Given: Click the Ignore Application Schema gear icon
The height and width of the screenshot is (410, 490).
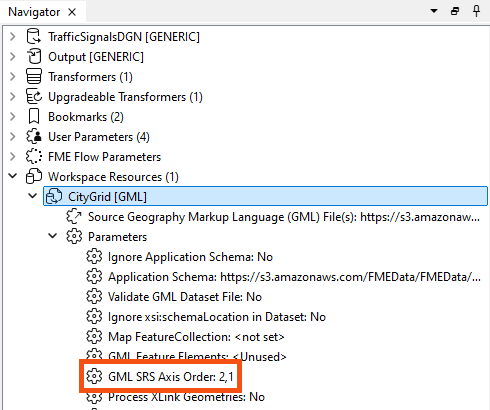Looking at the screenshot, I should click(x=94, y=257).
